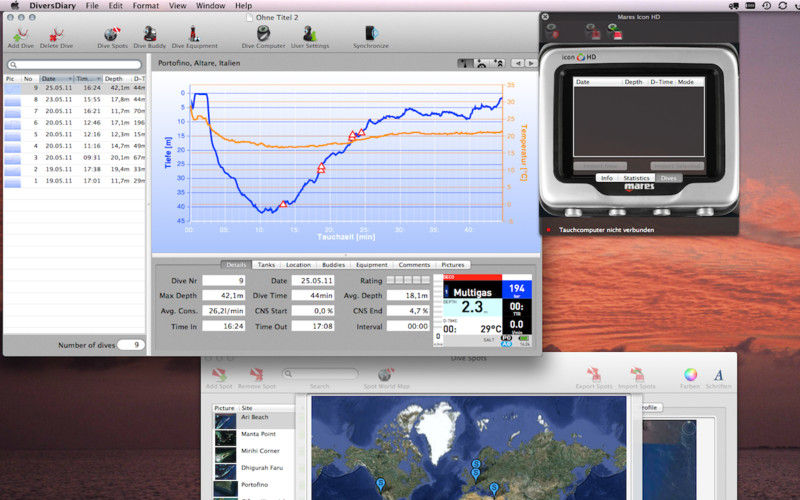
Task: Select Dives tab on Mares device
Action: 668,178
